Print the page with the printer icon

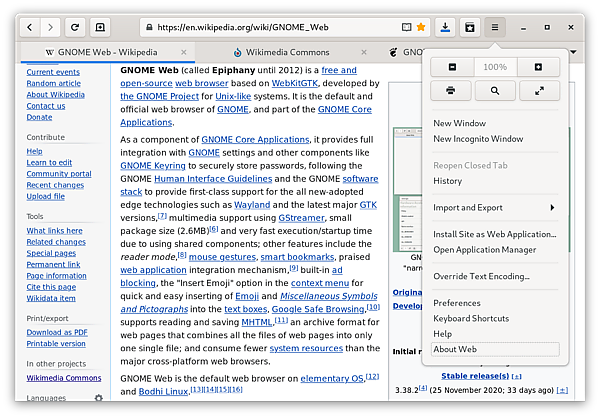451,91
